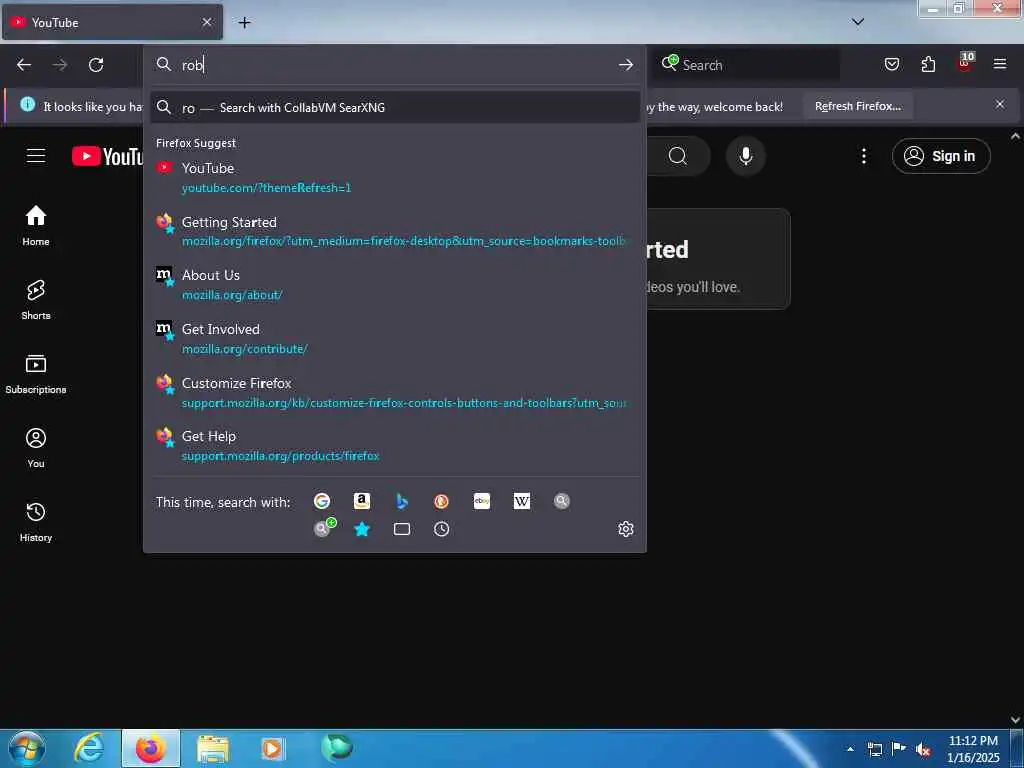
Task: Close the YouTube tab
Action: click(206, 22)
